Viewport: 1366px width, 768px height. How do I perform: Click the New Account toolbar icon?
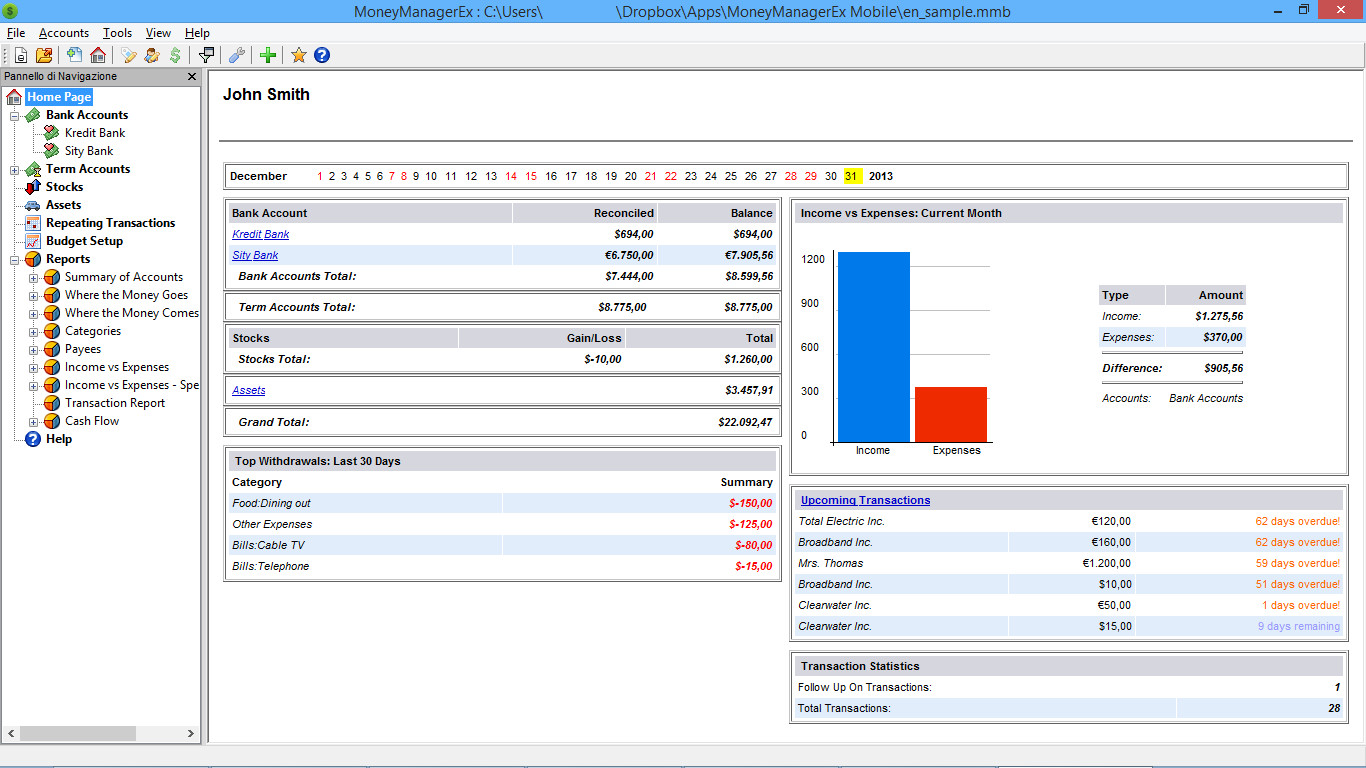[x=75, y=55]
